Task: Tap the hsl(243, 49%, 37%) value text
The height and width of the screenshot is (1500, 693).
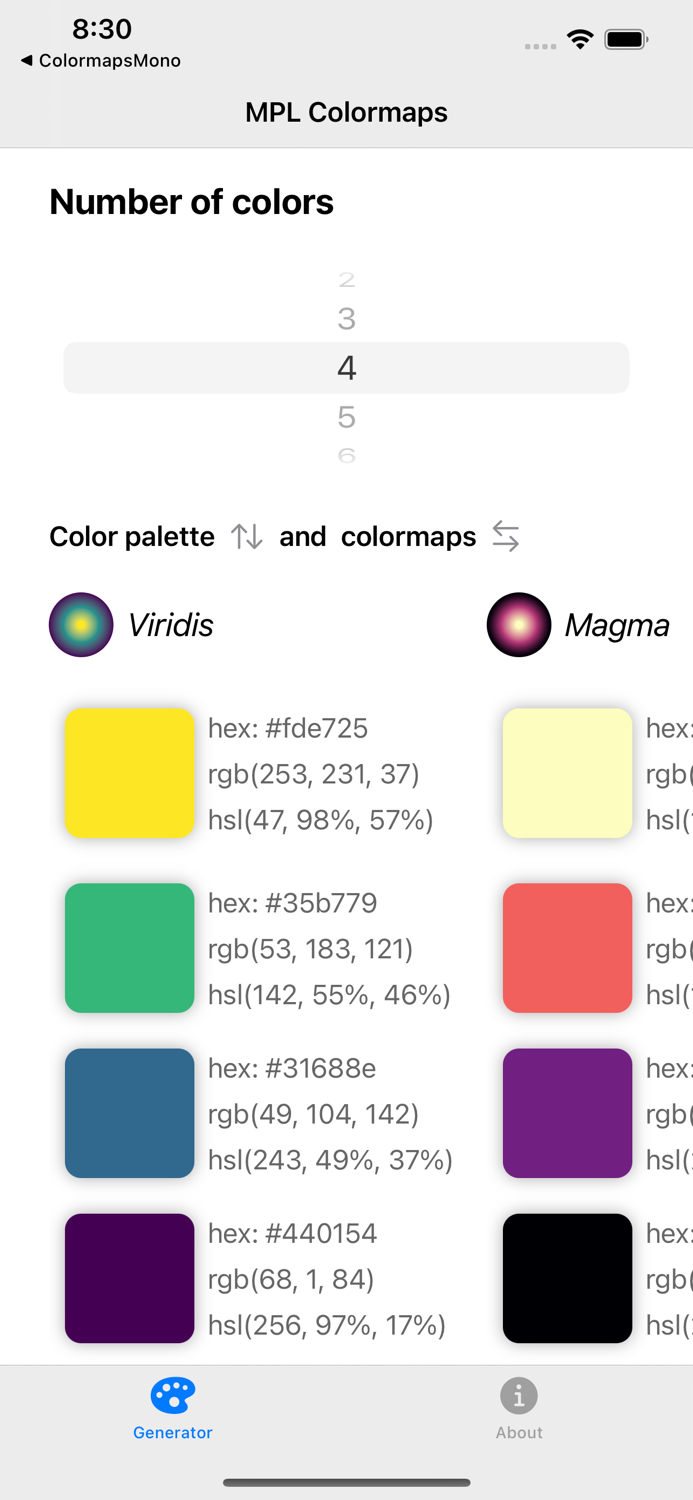Action: click(329, 1160)
